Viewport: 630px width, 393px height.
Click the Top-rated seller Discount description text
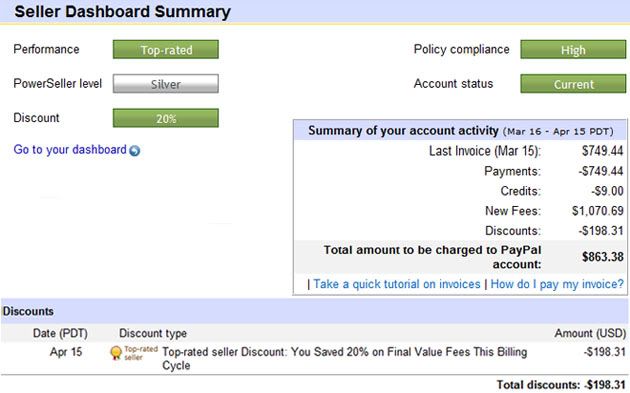[x=345, y=358]
